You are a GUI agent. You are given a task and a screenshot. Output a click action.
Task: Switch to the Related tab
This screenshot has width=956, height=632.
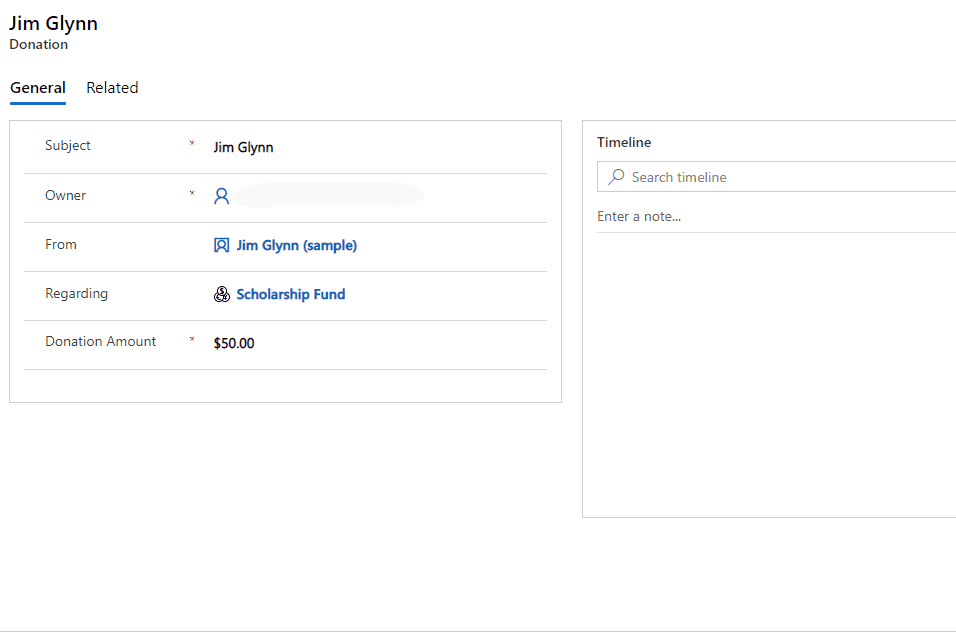(x=112, y=88)
